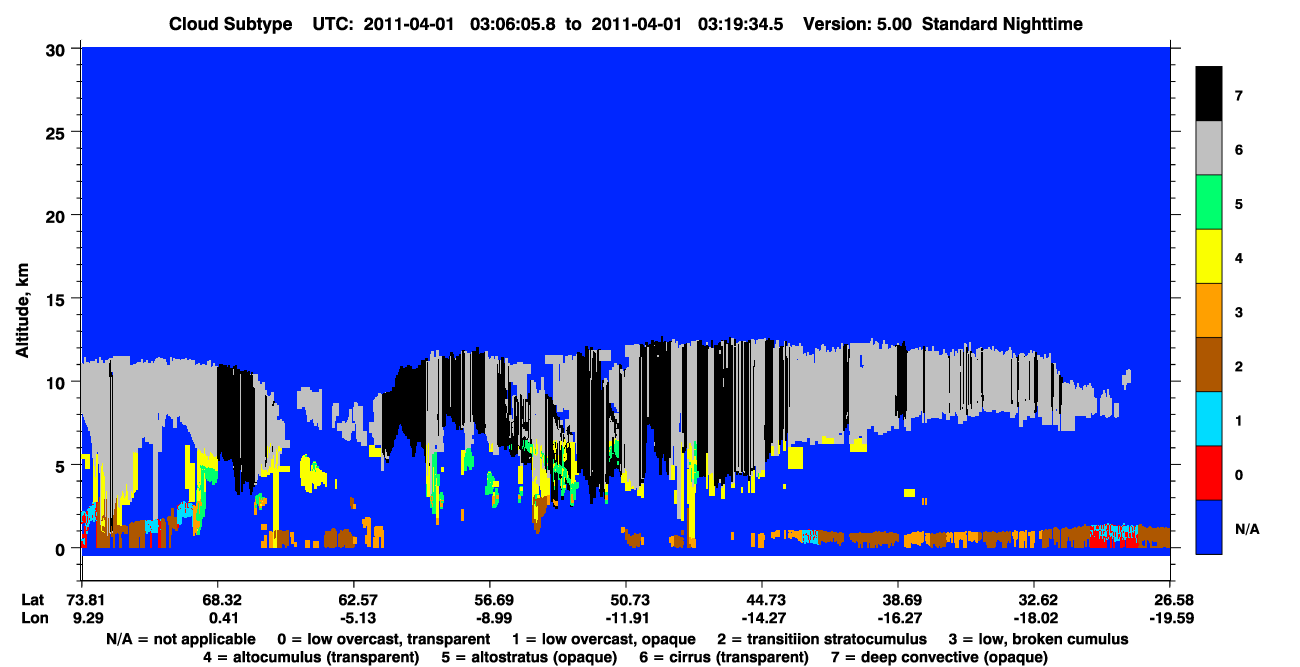Click legend text '7 = deep convective (opaque)'

click(940, 657)
